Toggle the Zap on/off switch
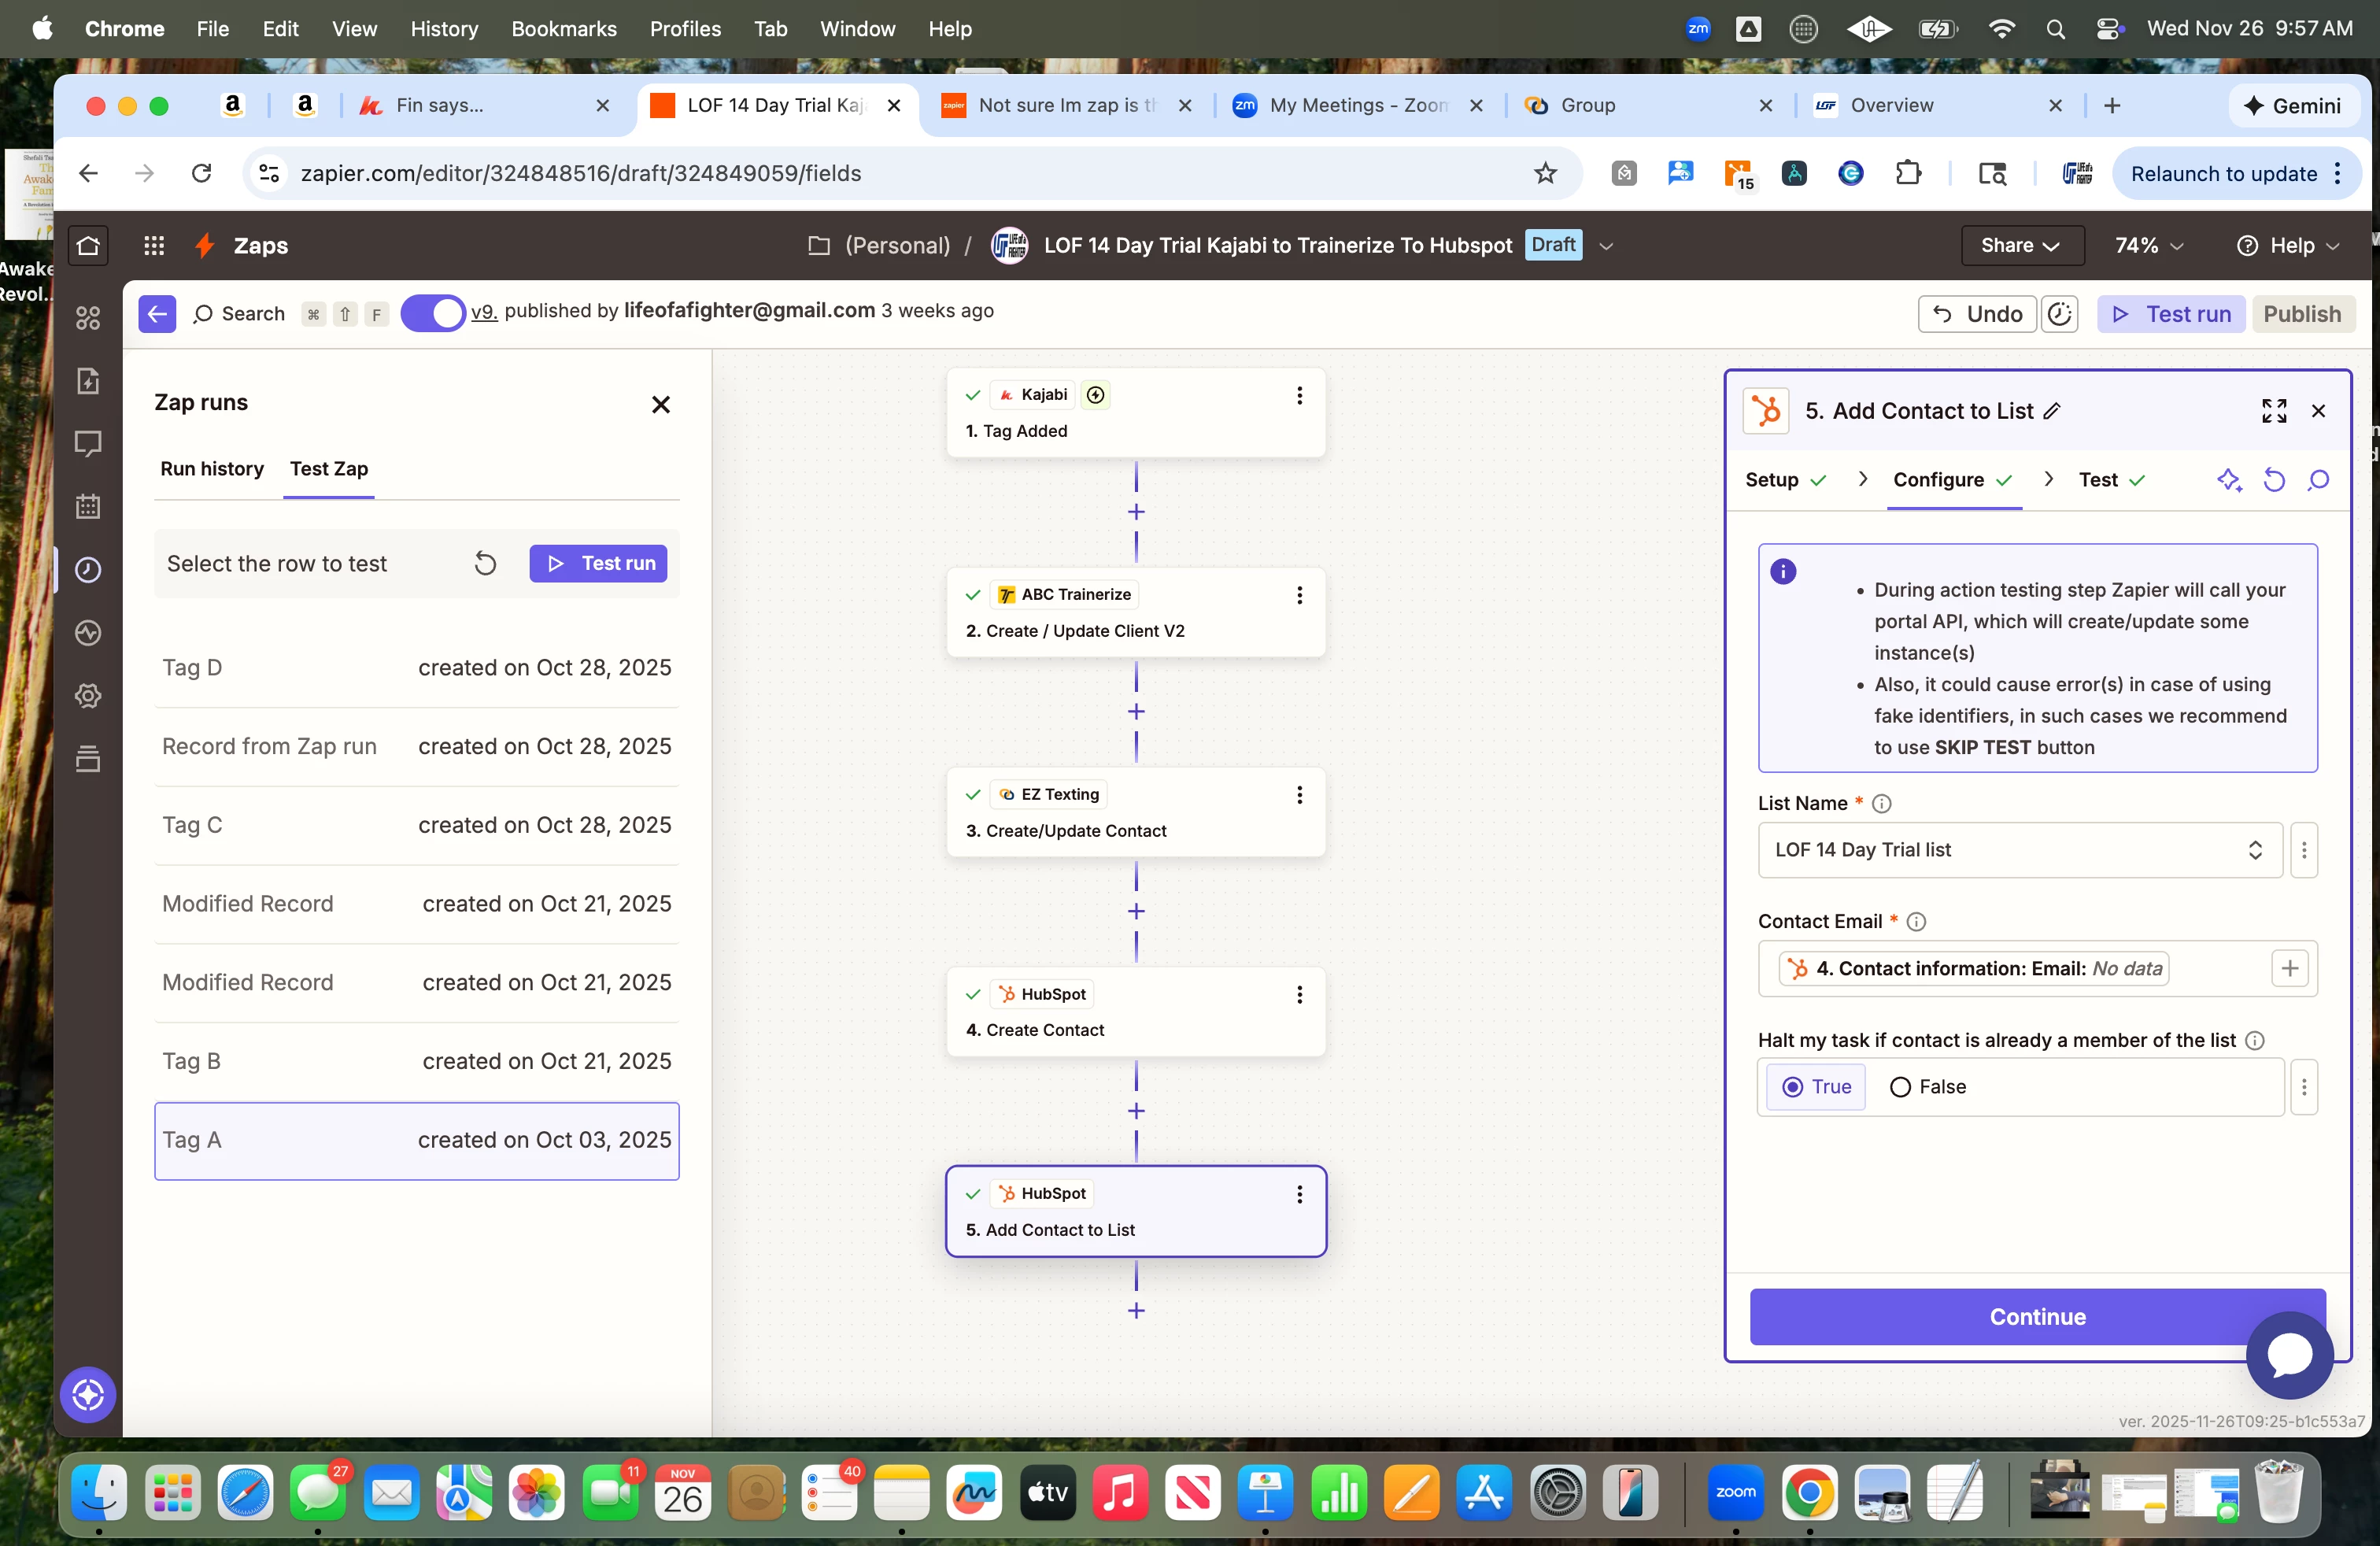The width and height of the screenshot is (2380, 1546). 433,313
